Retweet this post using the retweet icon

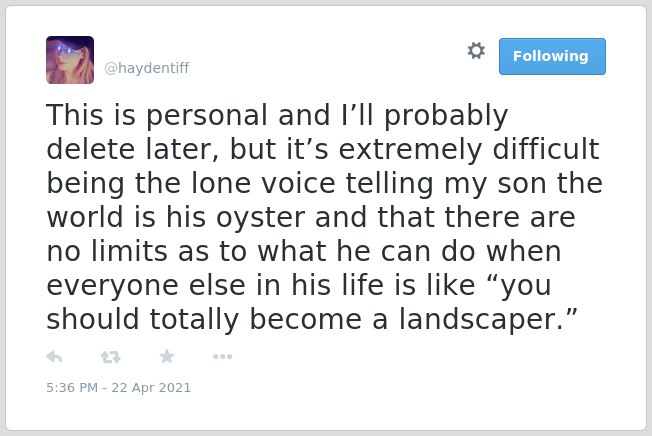click(111, 357)
